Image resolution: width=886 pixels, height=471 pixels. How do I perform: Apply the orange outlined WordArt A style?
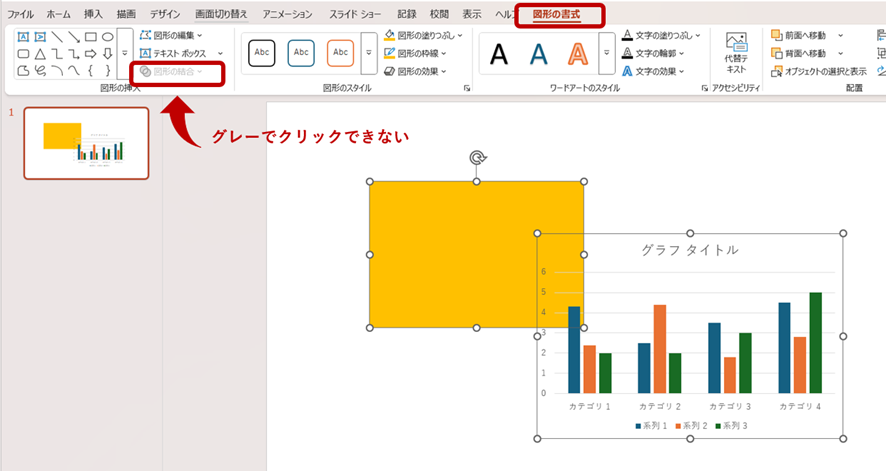pos(576,53)
